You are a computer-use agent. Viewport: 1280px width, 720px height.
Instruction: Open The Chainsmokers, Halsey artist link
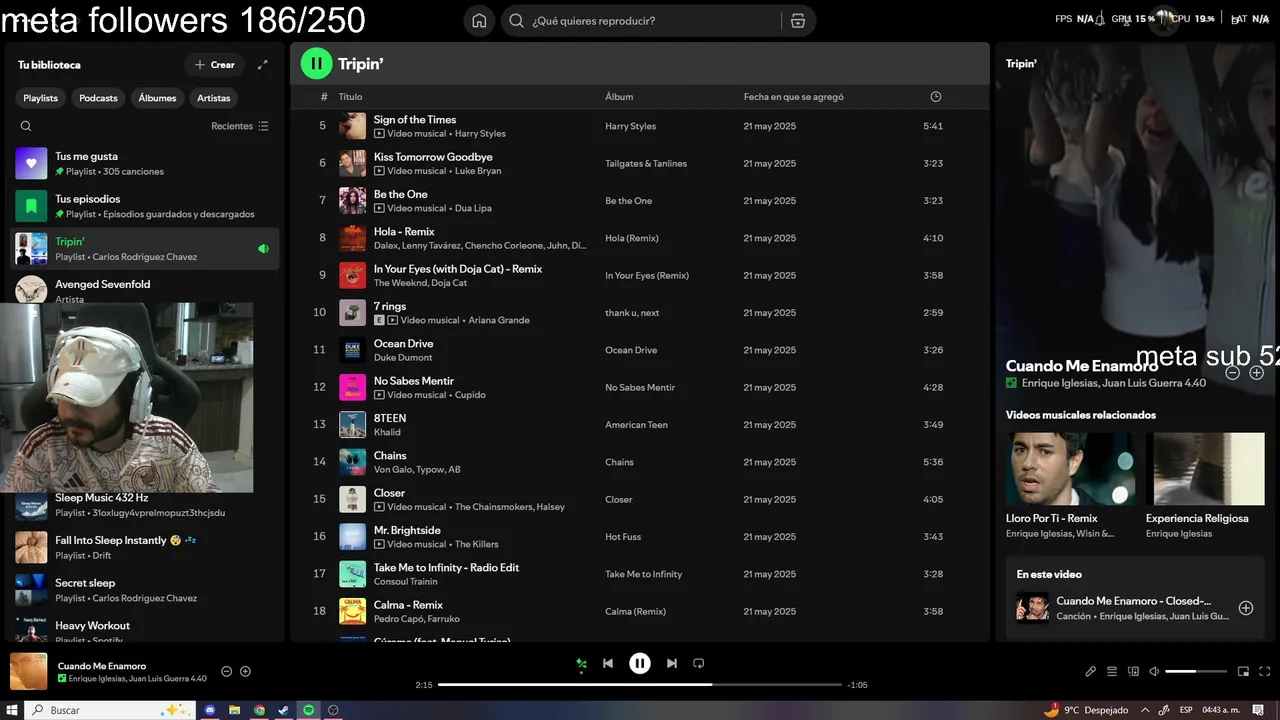click(510, 507)
